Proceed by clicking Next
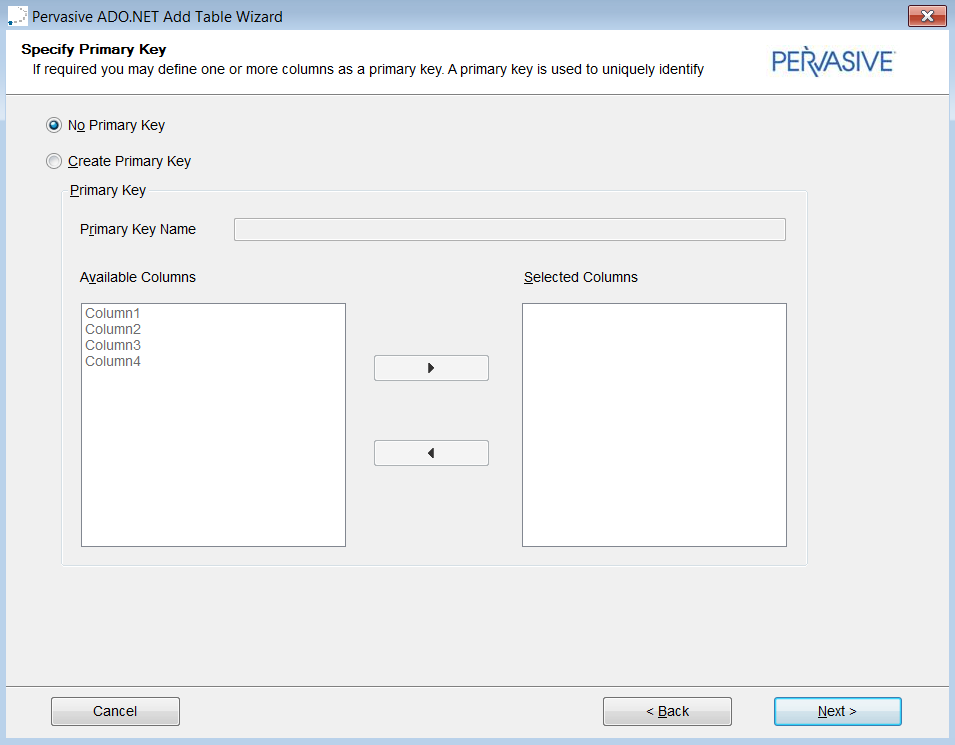Screen dimensions: 955x745 tap(837, 711)
